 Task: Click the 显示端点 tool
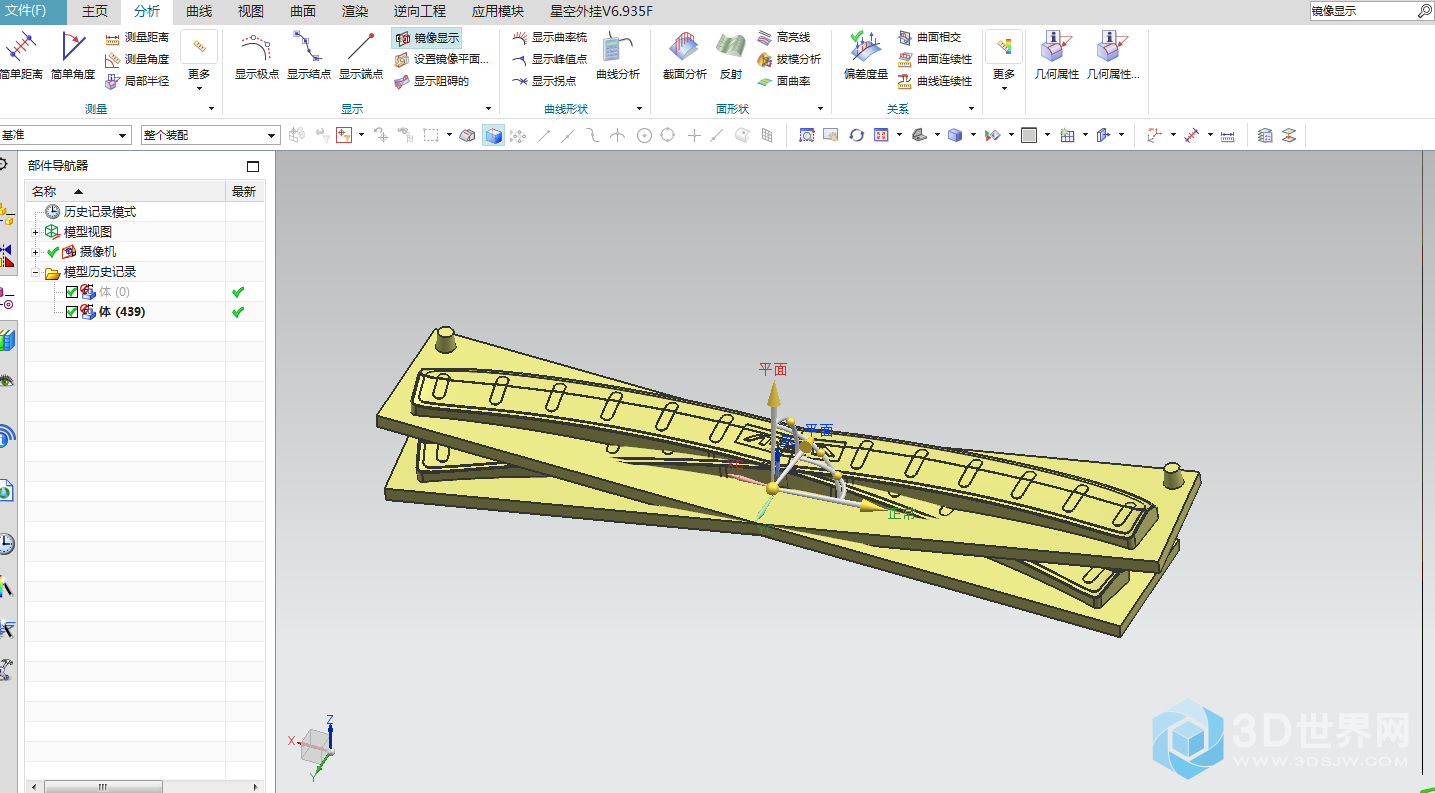tap(361, 56)
